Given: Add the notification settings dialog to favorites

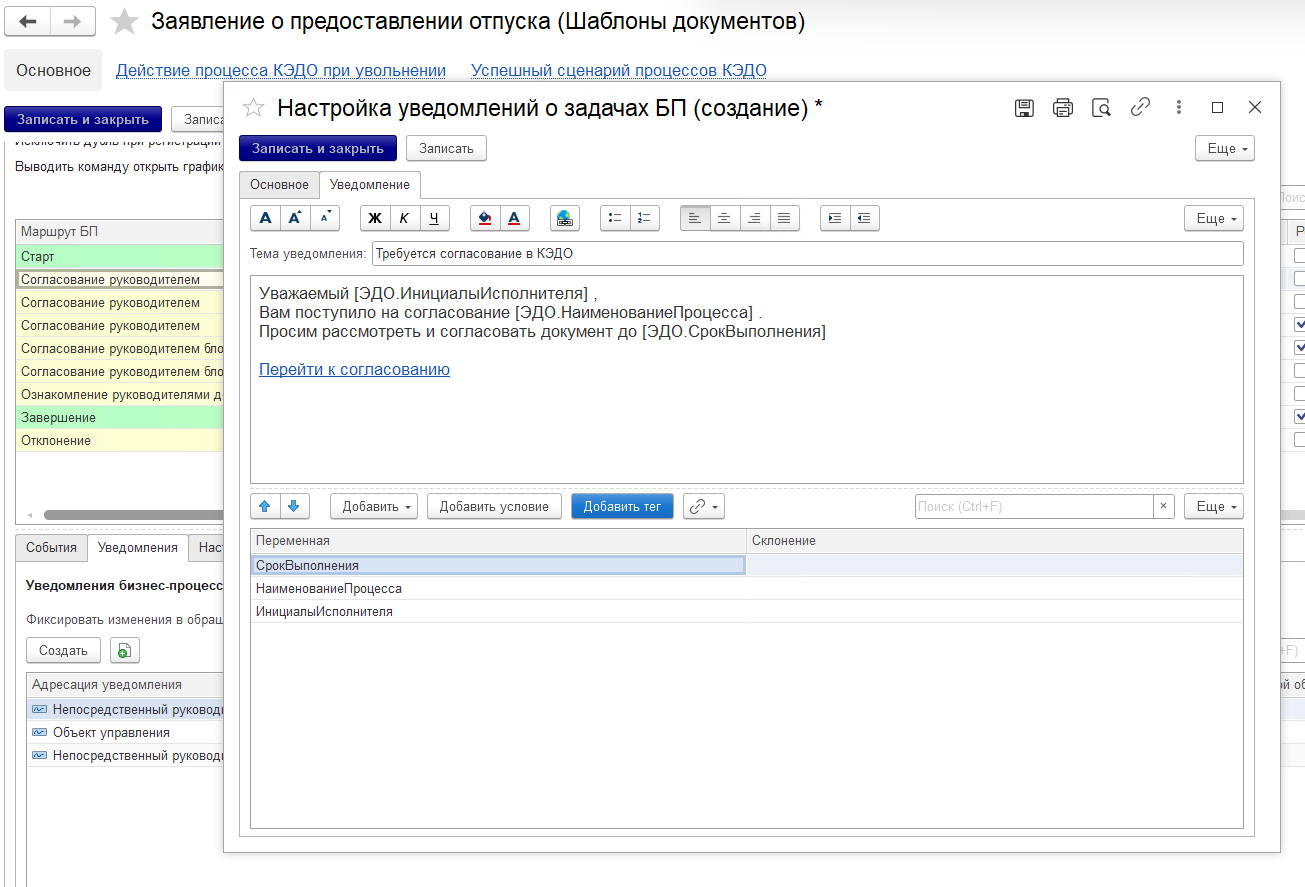Looking at the screenshot, I should [x=255, y=108].
